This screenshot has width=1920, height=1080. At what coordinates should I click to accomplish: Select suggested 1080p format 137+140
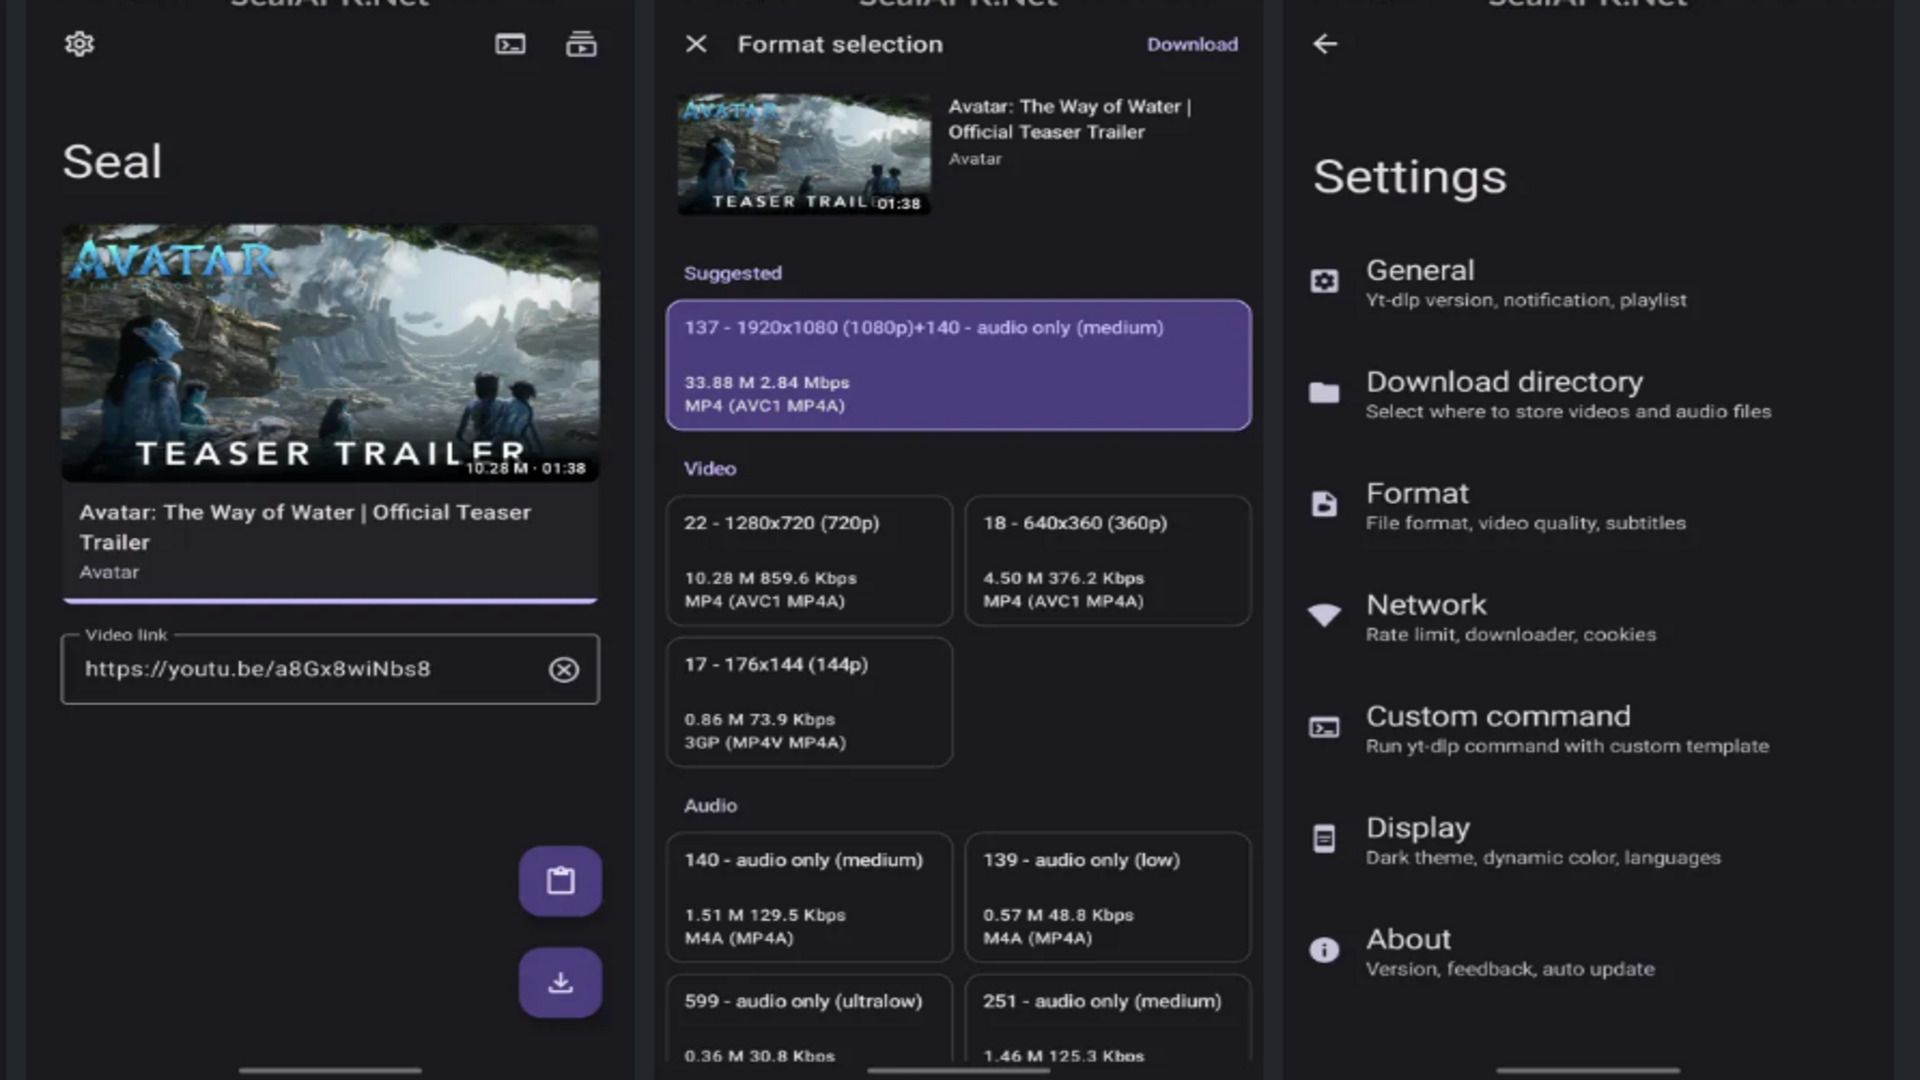958,365
